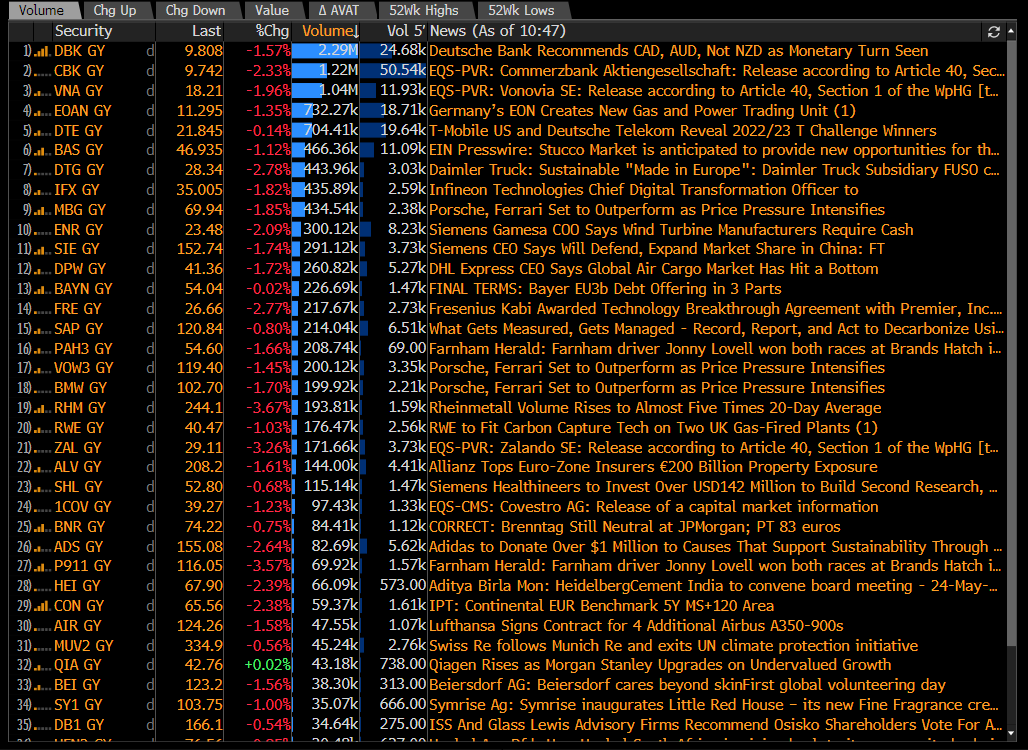Open T-Mobile US and Deutsche Telekom headline
The width and height of the screenshot is (1028, 750).
682,130
